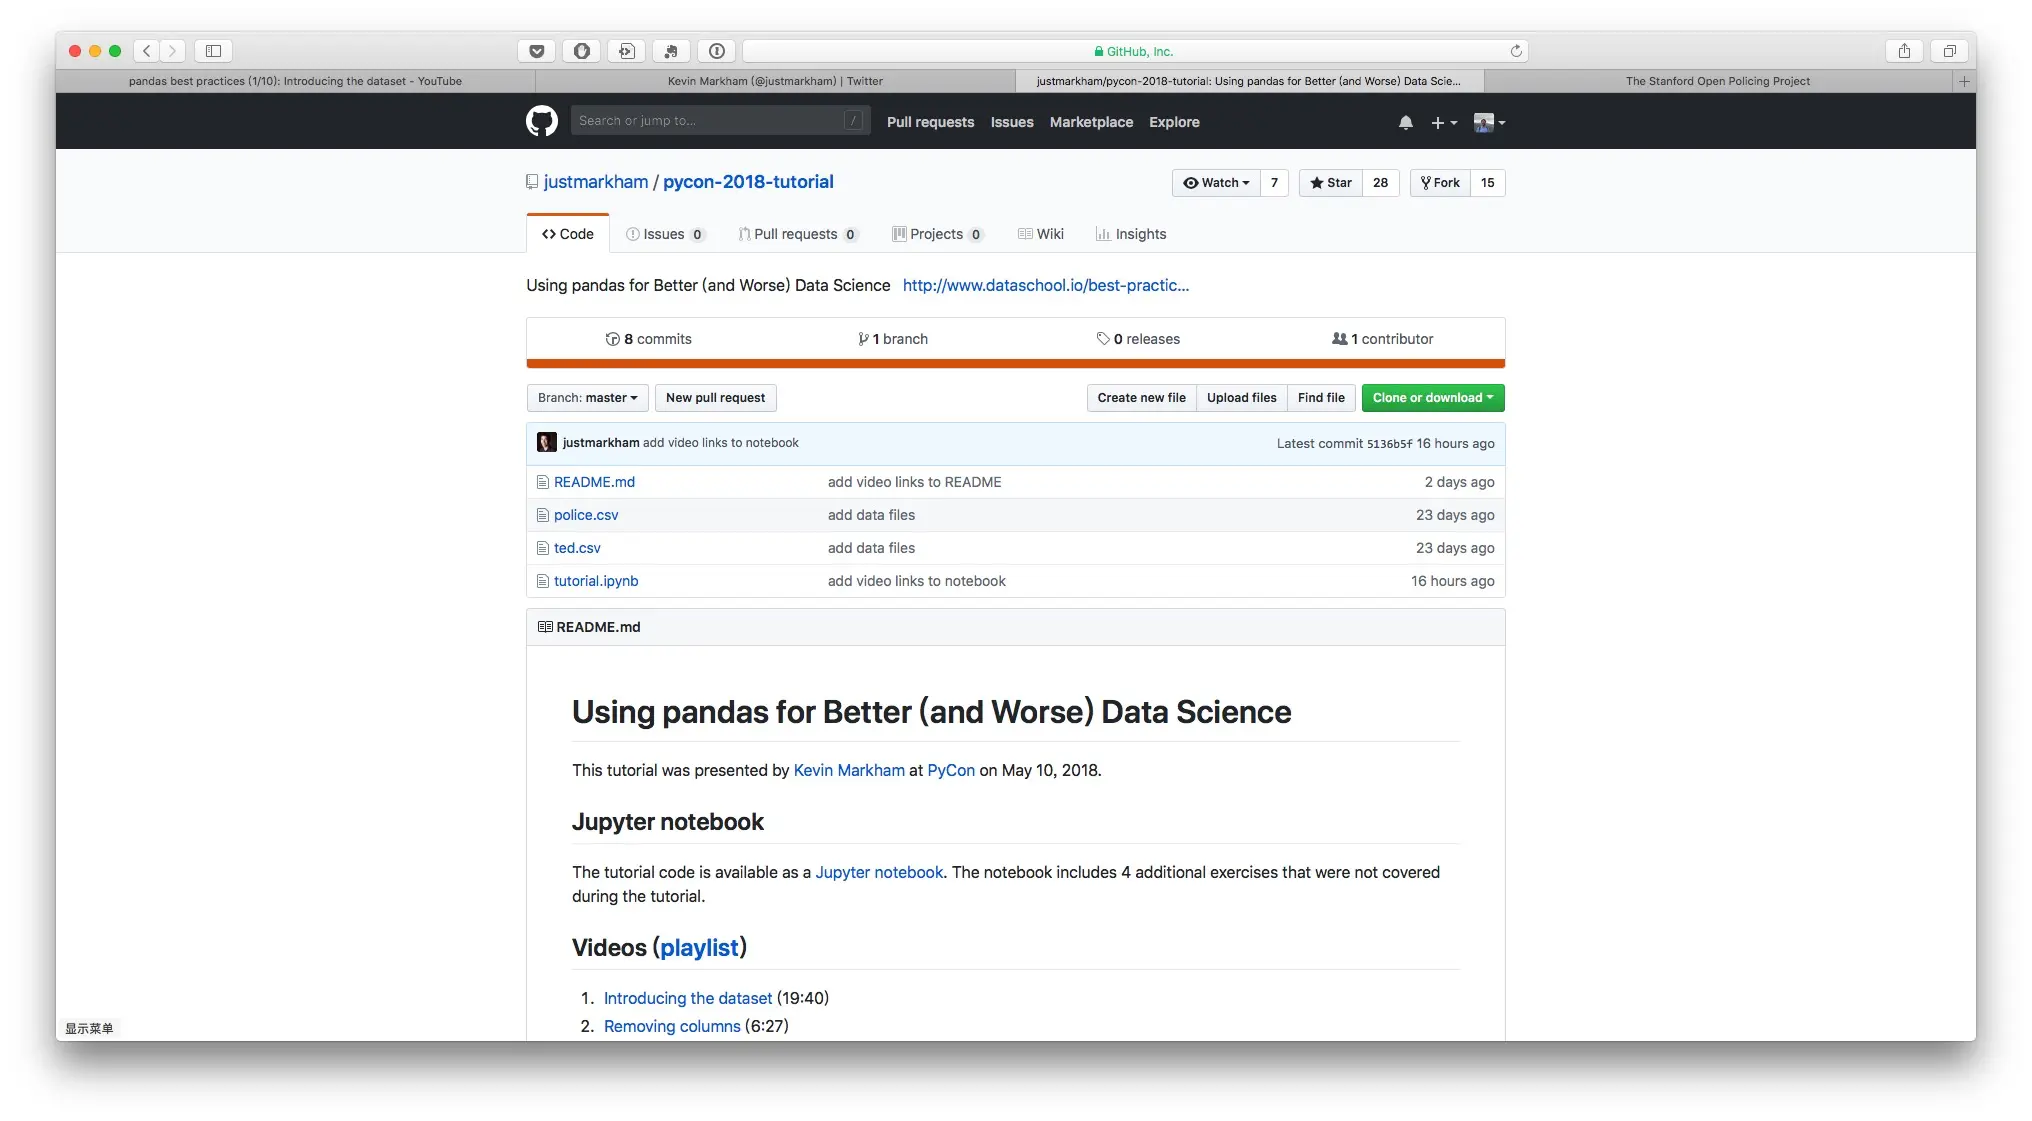Click Create new file button

tap(1141, 398)
